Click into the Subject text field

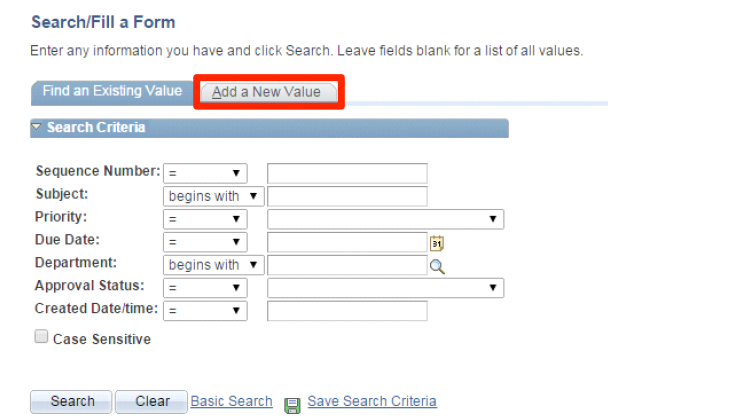click(x=347, y=196)
